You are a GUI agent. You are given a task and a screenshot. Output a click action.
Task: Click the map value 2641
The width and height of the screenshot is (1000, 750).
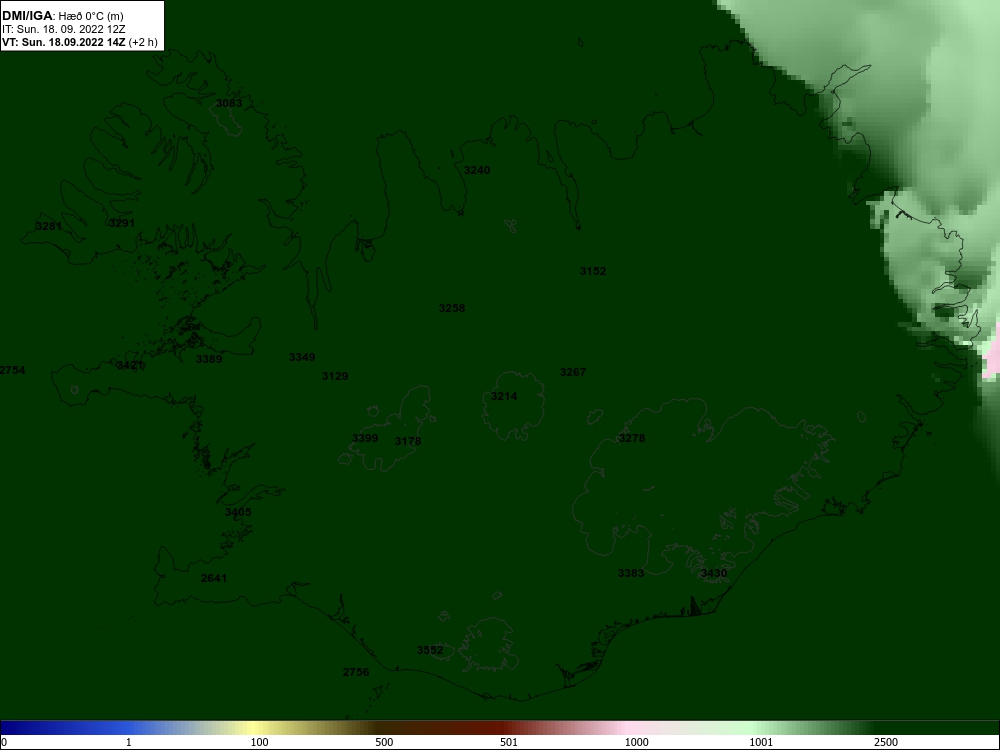tap(214, 578)
